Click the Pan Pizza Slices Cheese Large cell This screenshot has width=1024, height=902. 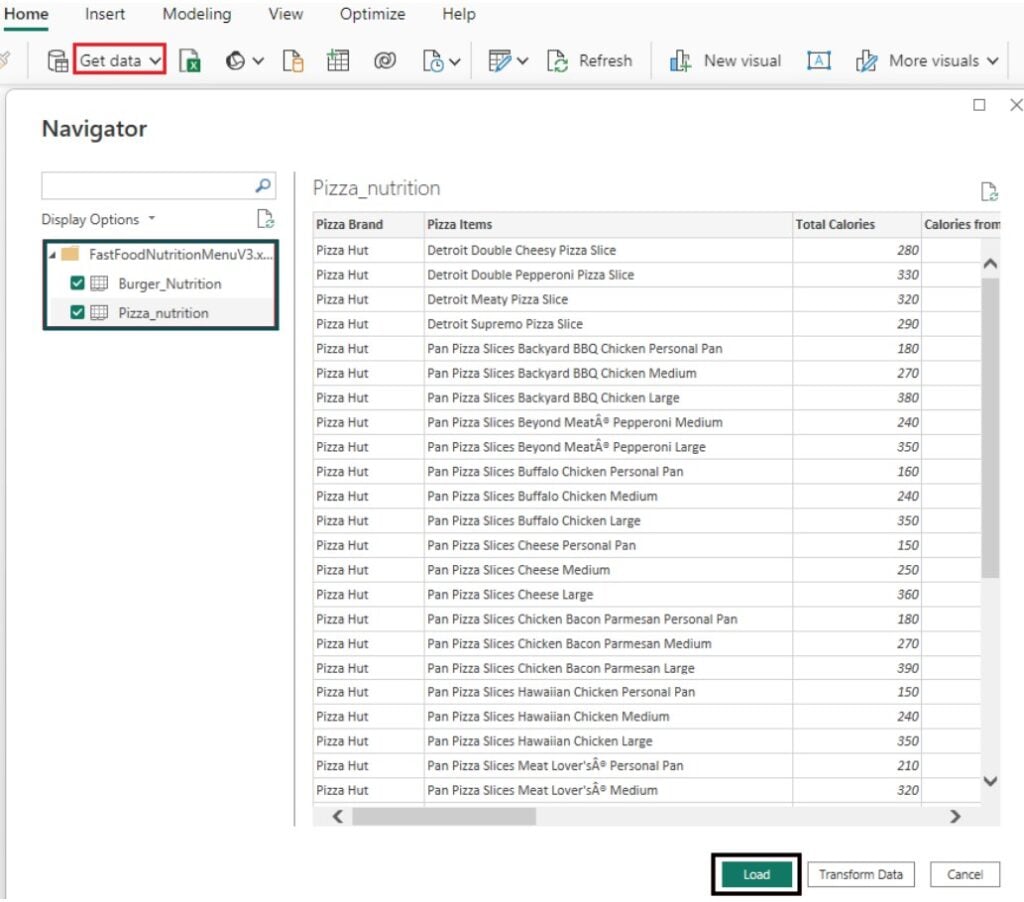(x=608, y=594)
